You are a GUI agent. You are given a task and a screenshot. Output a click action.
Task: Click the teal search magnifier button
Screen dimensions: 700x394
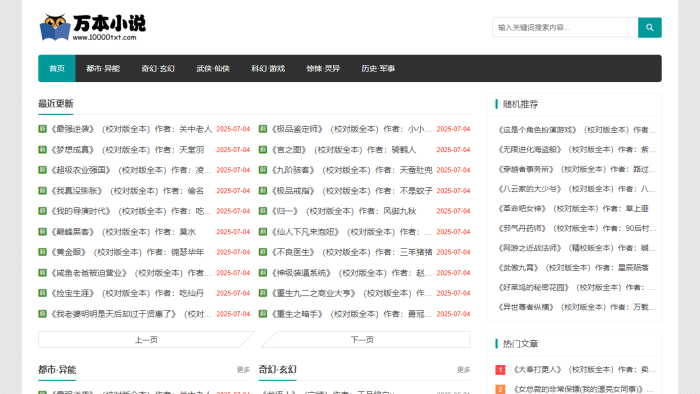pyautogui.click(x=650, y=28)
